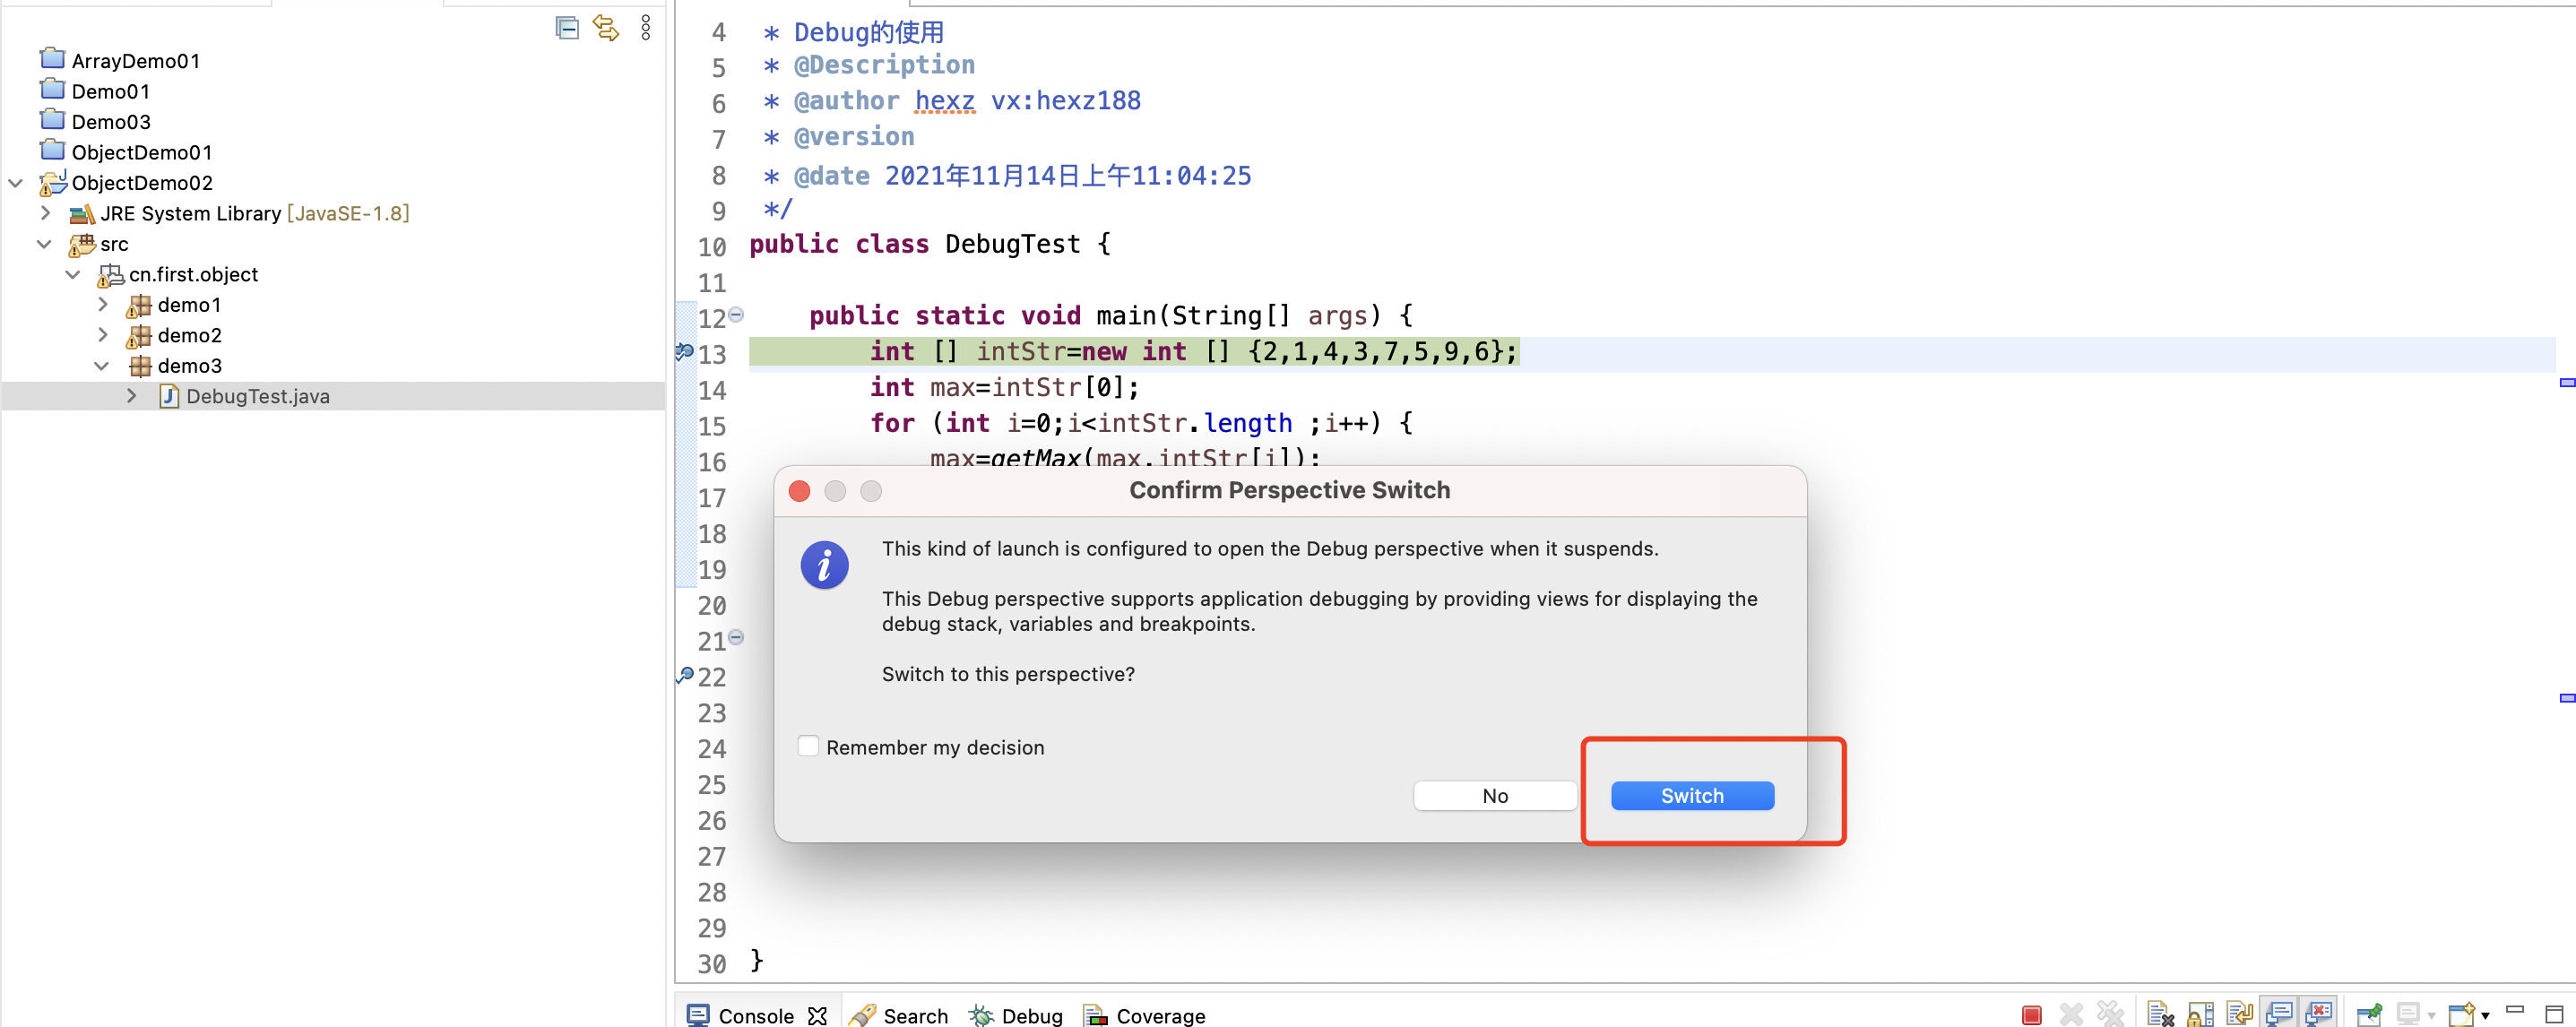Viewport: 2576px width, 1027px height.
Task: Switch to the Debug tab in bottom panel
Action: [x=1017, y=1015]
